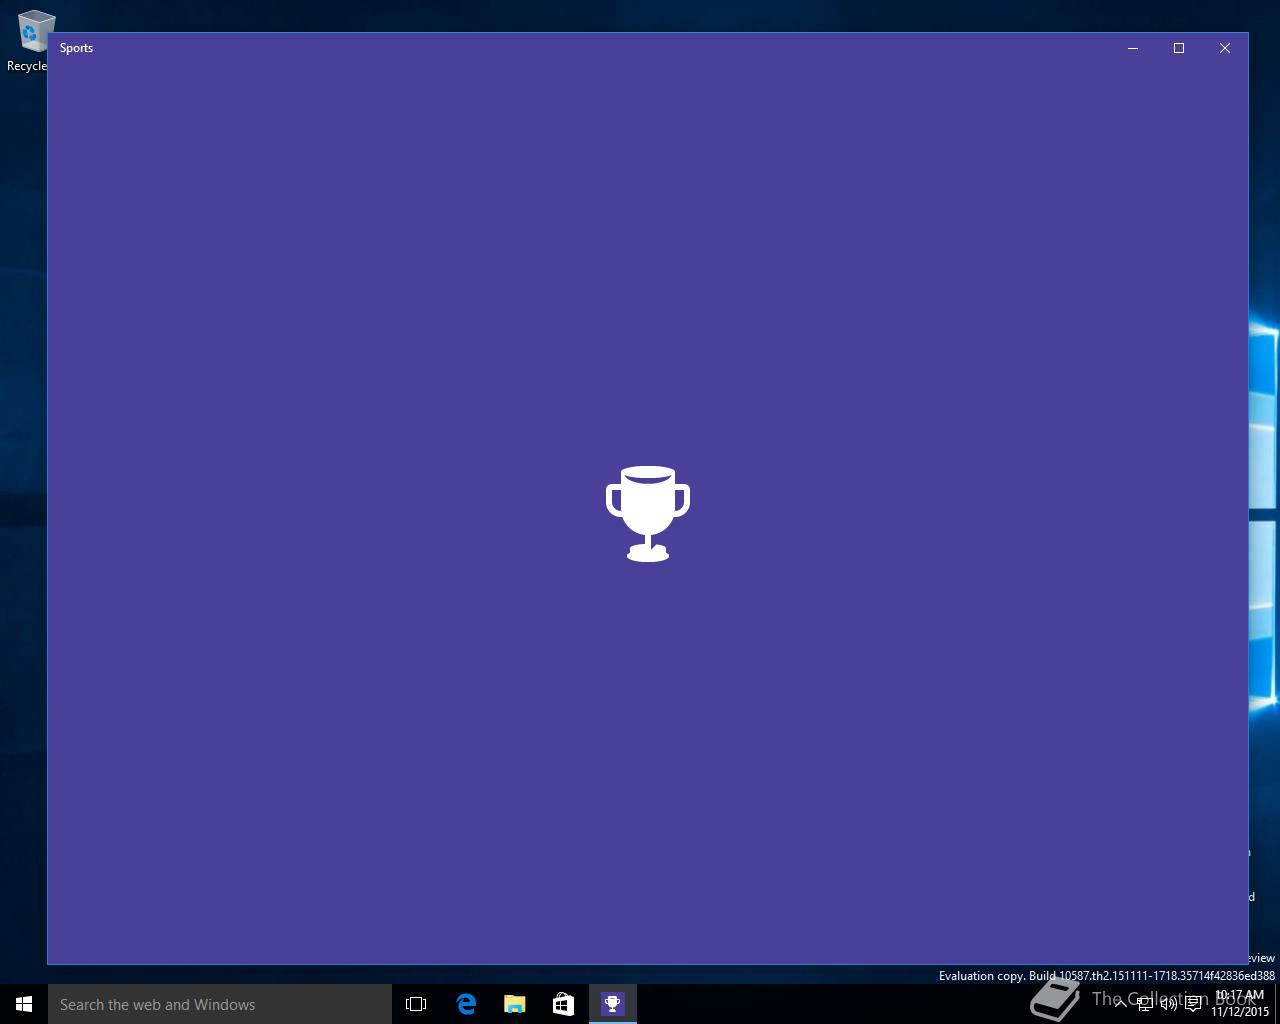Close the Sports window
The width and height of the screenshot is (1280, 1024).
[x=1225, y=48]
